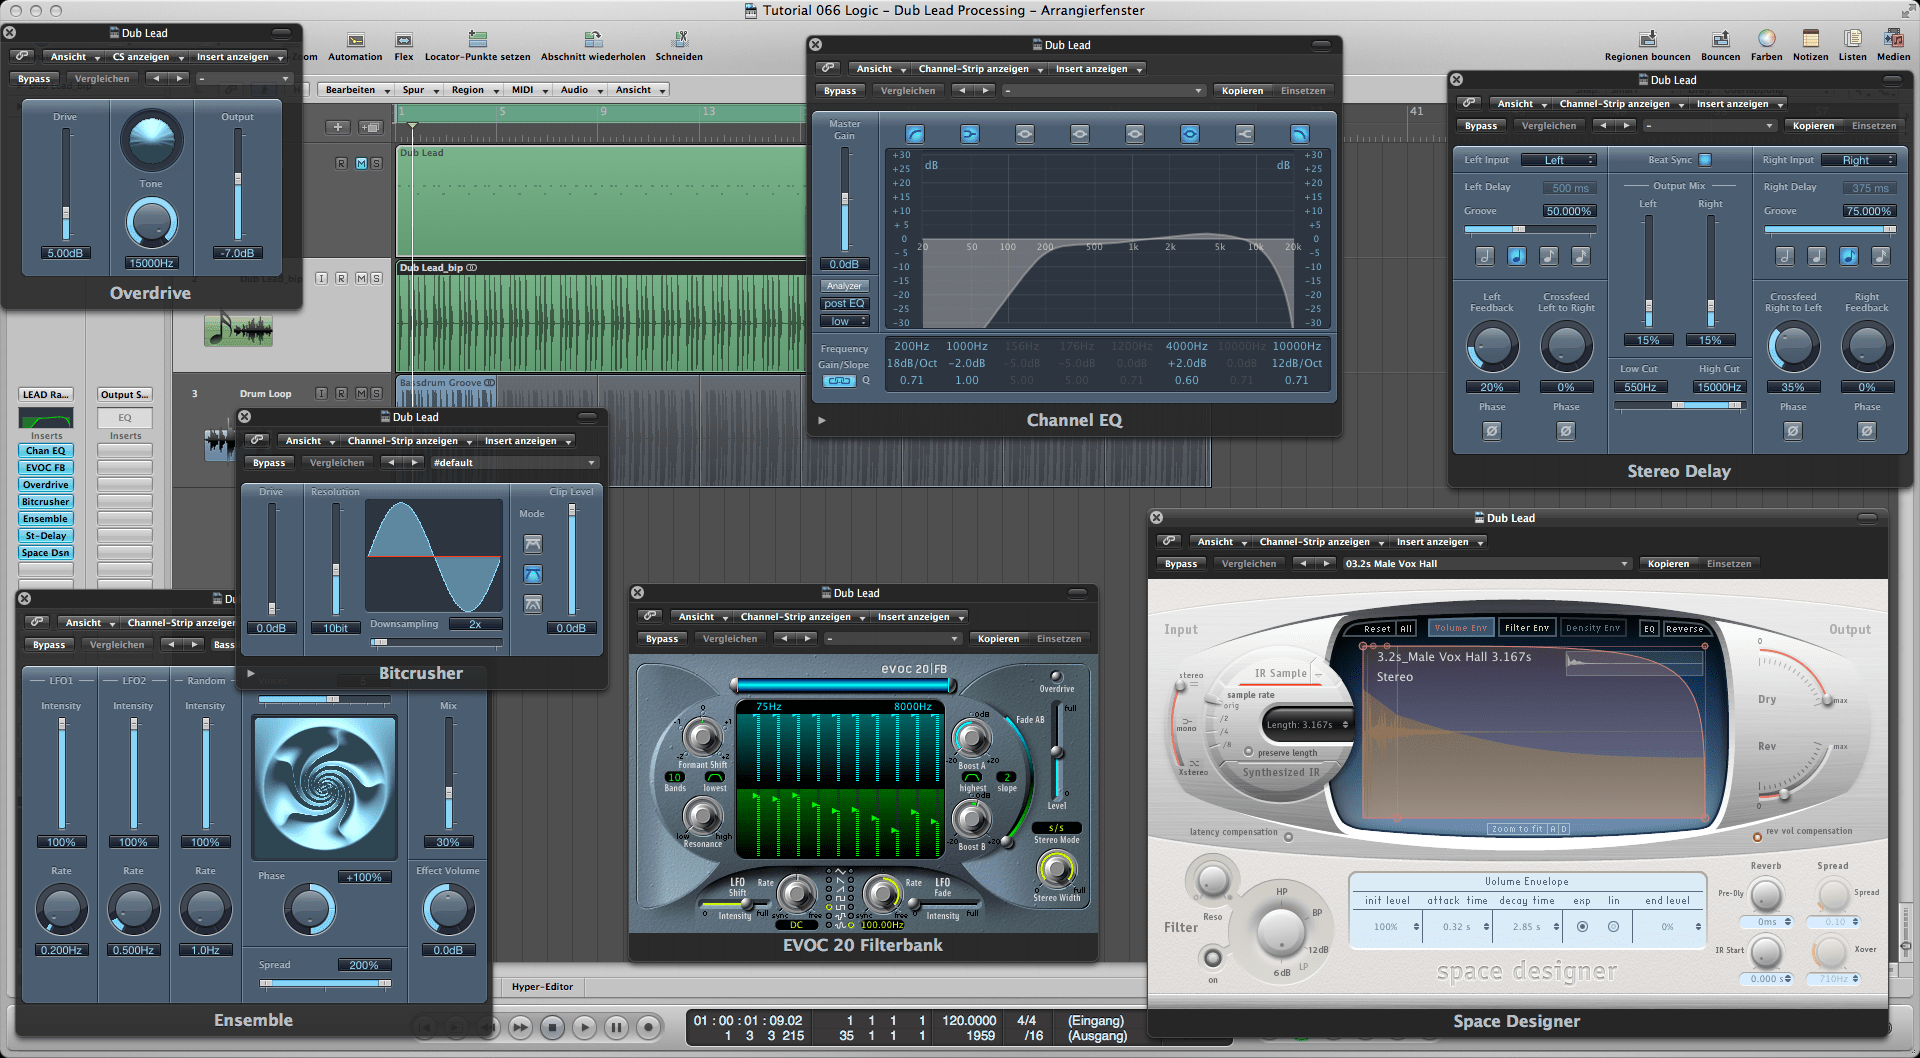This screenshot has height=1058, width=1920.
Task: Enable the low-cut filter band in Channel EQ
Action: point(914,134)
